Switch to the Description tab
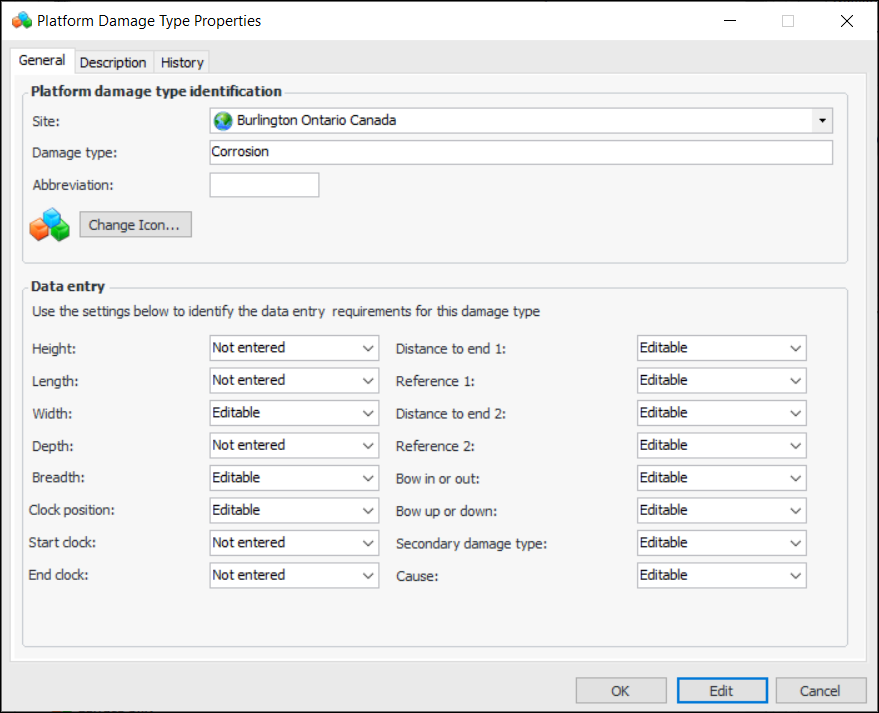 tap(113, 62)
